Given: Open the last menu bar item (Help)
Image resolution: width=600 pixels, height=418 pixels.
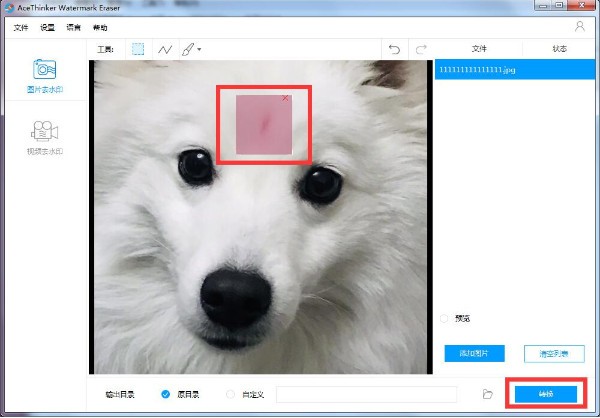Looking at the screenshot, I should tap(100, 28).
